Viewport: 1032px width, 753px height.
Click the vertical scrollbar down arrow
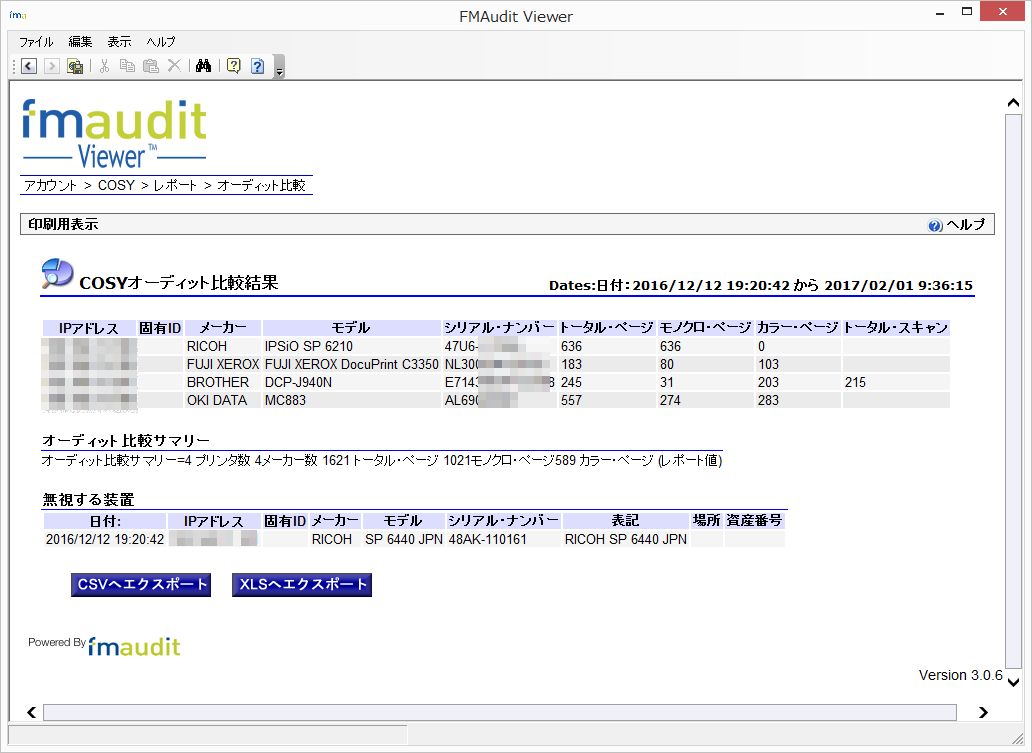[1014, 683]
